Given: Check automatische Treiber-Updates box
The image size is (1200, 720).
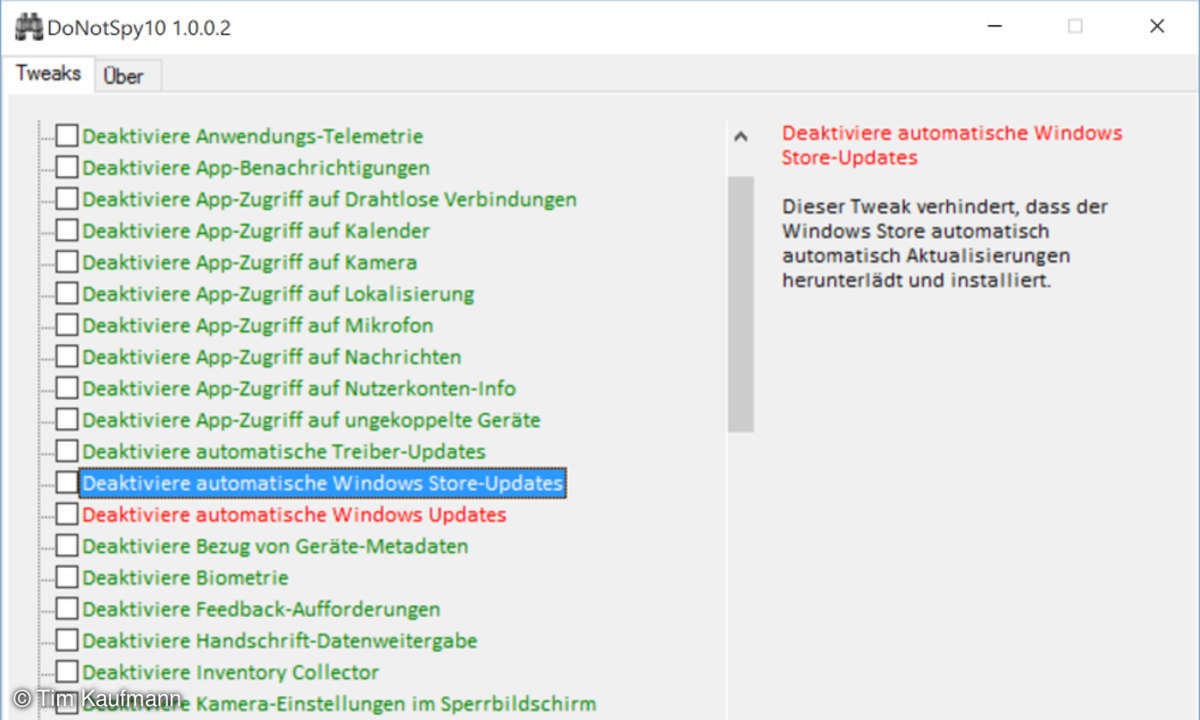Looking at the screenshot, I should click(x=66, y=451).
